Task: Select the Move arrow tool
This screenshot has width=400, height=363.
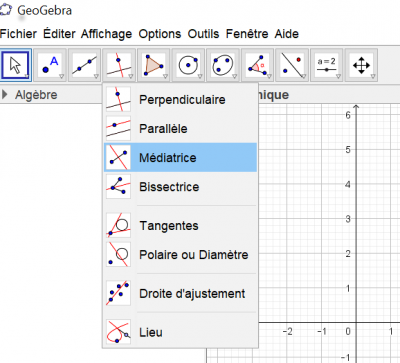Action: 16,65
